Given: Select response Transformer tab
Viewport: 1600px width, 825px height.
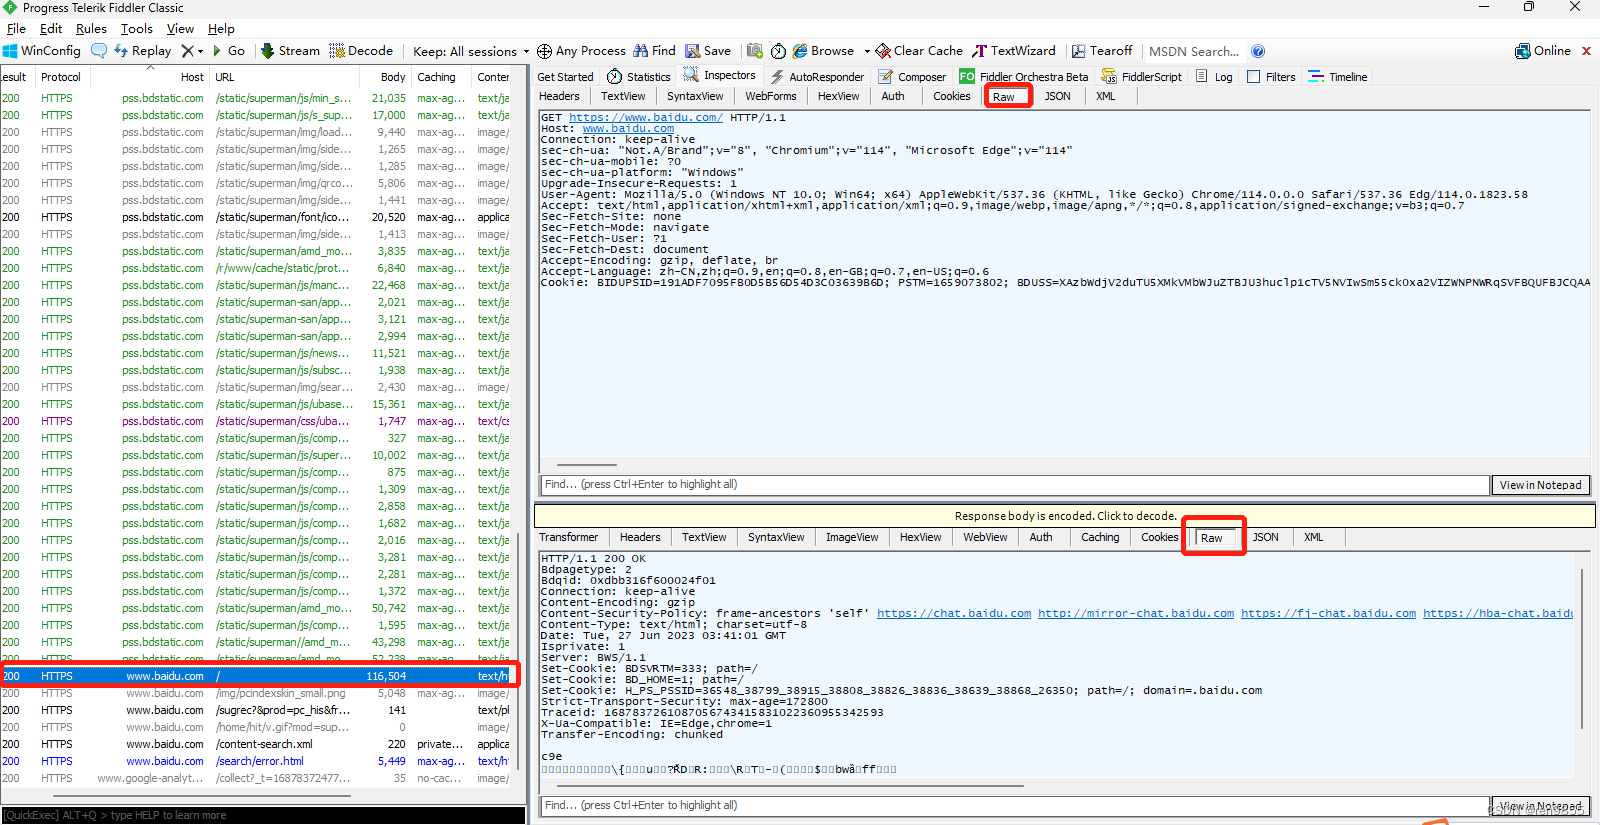Looking at the screenshot, I should 568,538.
